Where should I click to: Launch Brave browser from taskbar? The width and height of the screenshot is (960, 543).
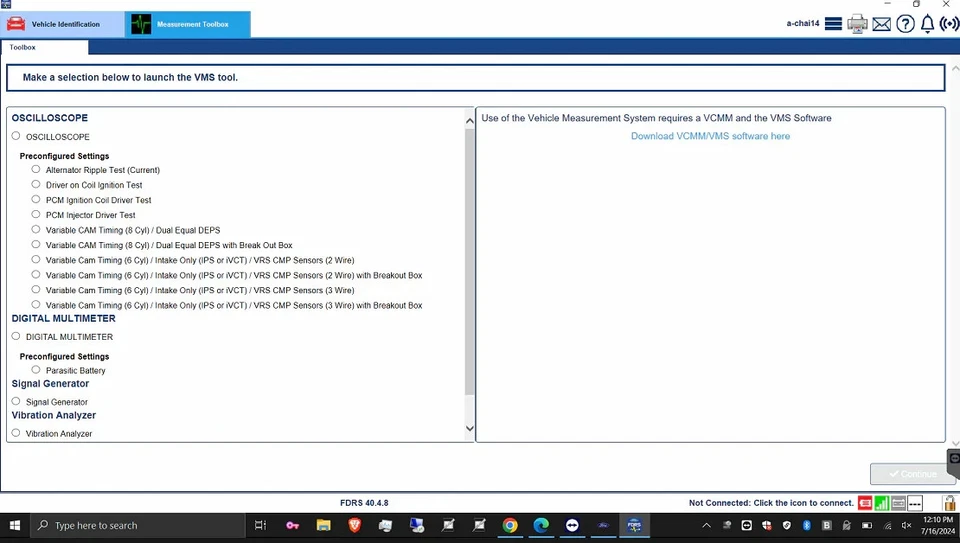coord(354,525)
